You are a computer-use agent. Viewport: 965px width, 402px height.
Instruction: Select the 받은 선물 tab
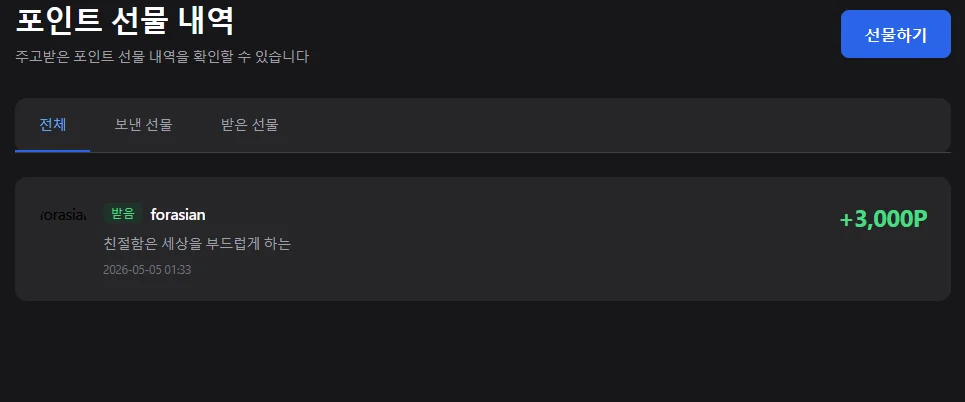[249, 125]
